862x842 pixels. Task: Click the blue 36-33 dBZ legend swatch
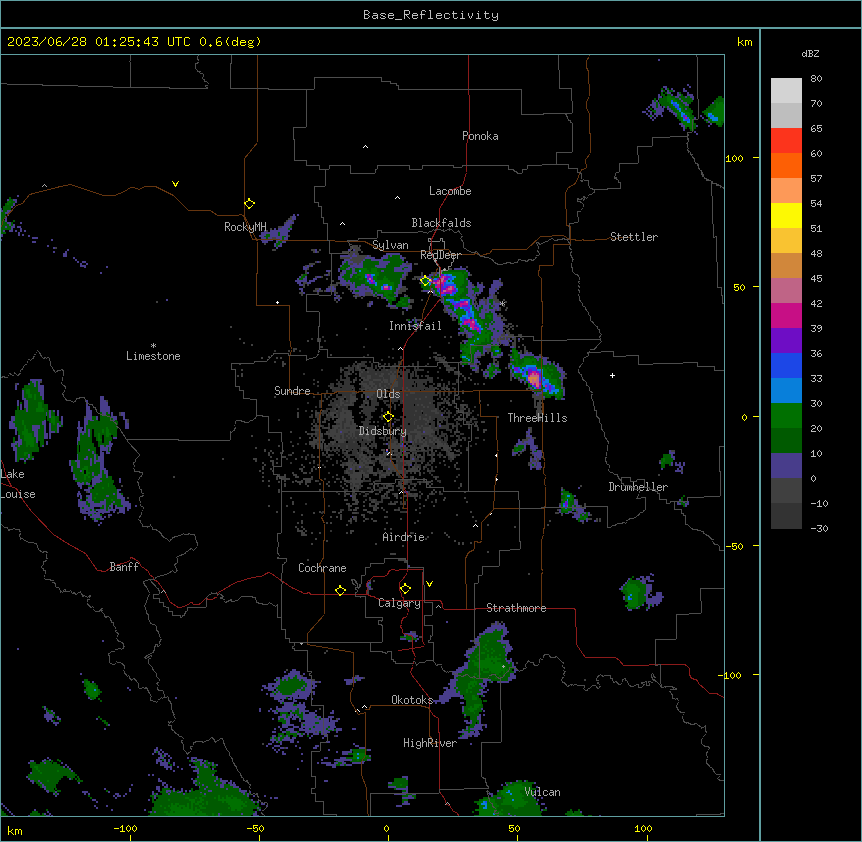[x=786, y=366]
